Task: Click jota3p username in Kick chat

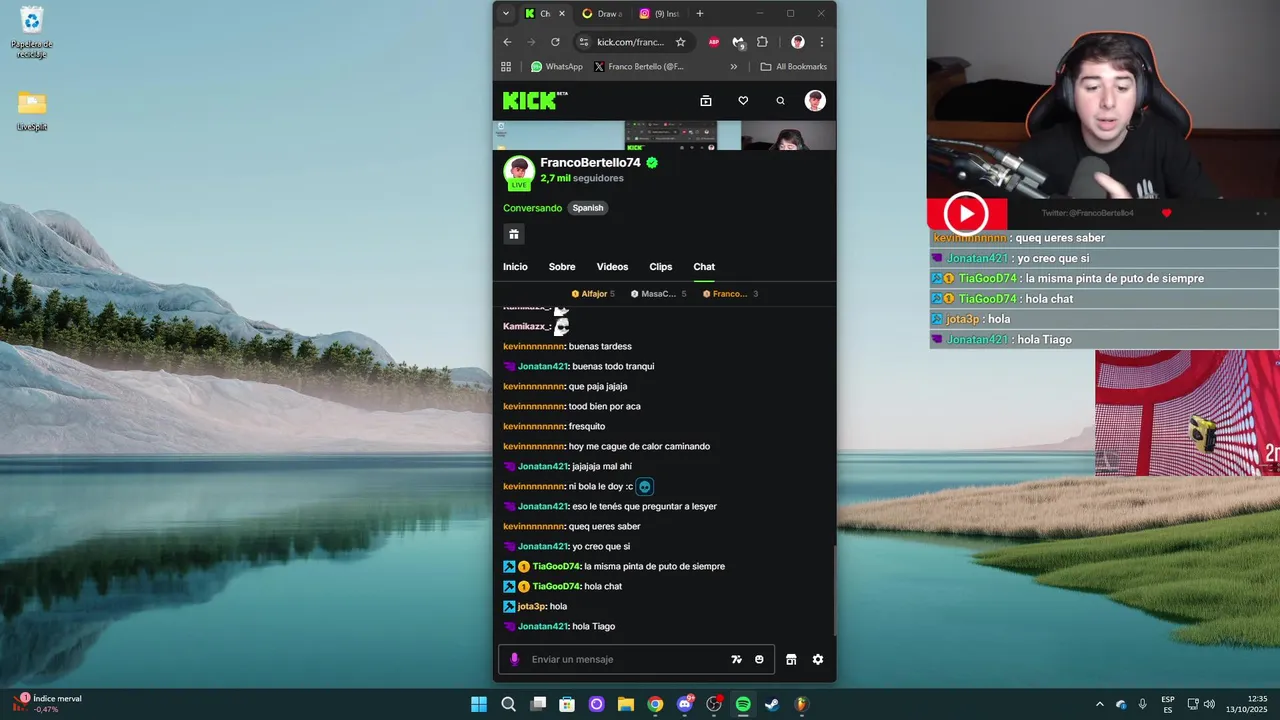Action: click(x=532, y=606)
